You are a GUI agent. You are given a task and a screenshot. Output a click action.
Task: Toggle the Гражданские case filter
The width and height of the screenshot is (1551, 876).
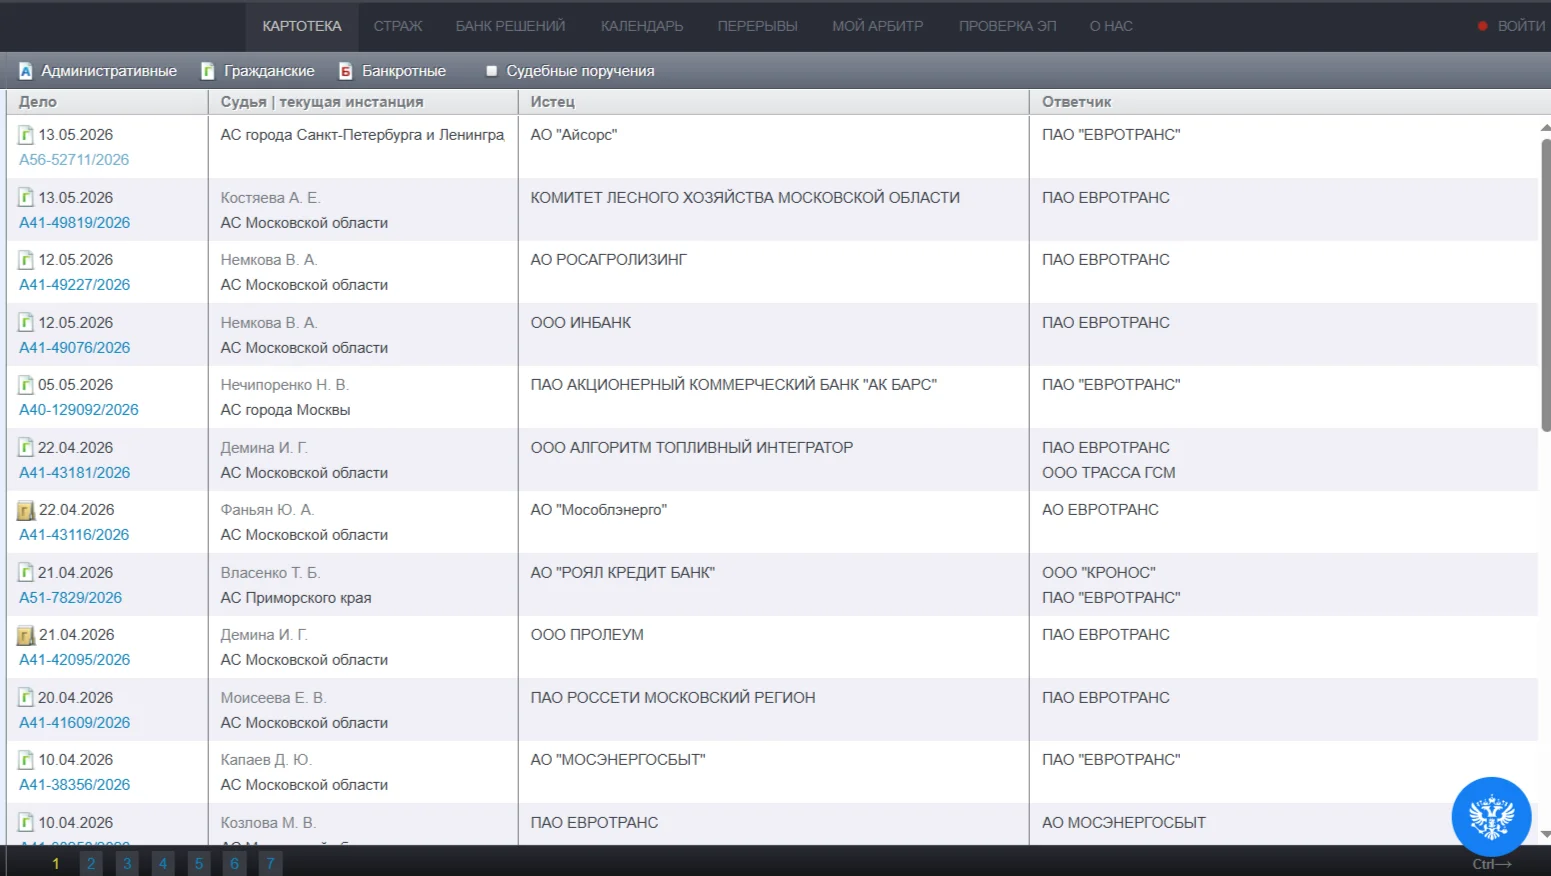point(258,71)
